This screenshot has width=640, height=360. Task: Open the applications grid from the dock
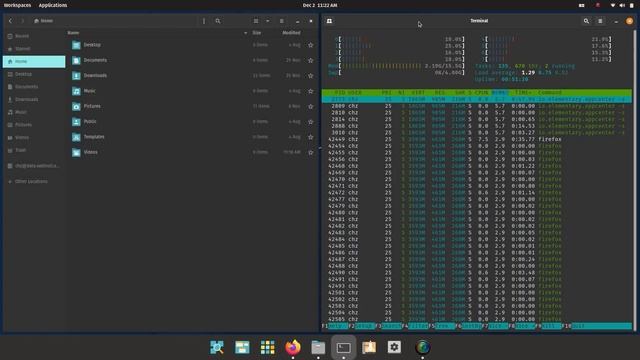click(x=267, y=347)
